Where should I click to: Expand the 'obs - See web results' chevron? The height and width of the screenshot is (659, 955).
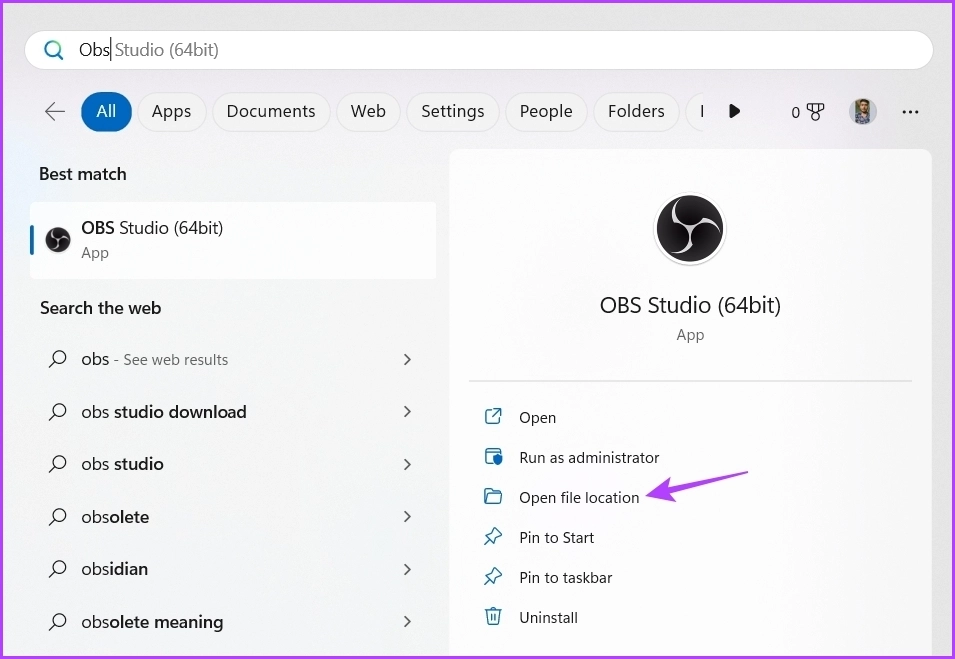click(x=407, y=359)
